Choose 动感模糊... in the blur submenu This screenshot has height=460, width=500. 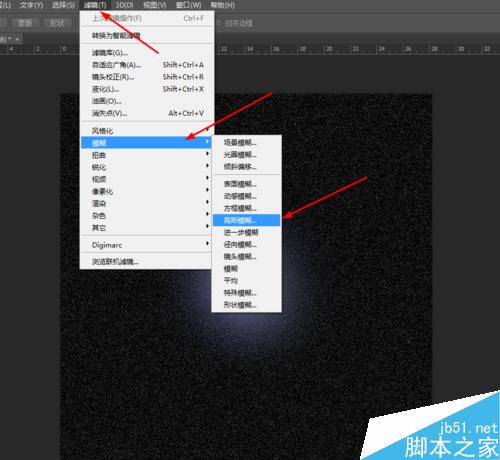click(247, 196)
